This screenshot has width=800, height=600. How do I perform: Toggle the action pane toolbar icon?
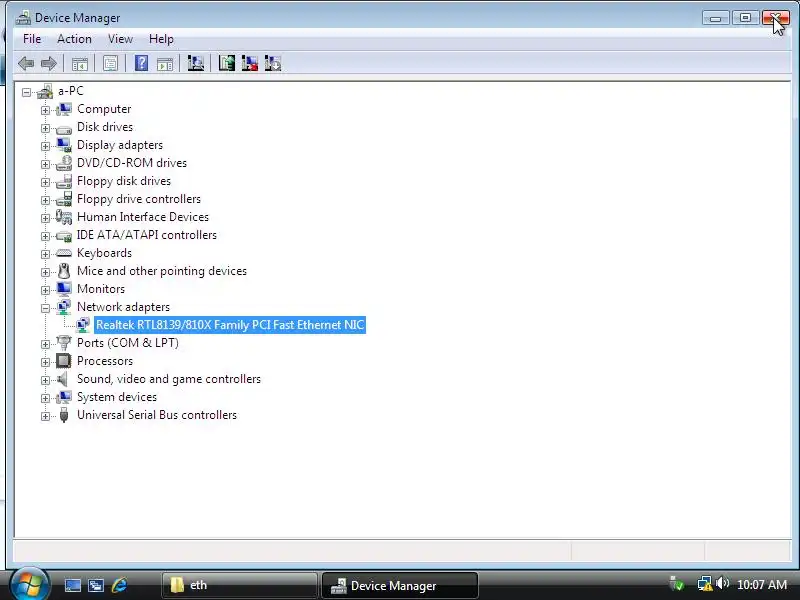point(165,64)
